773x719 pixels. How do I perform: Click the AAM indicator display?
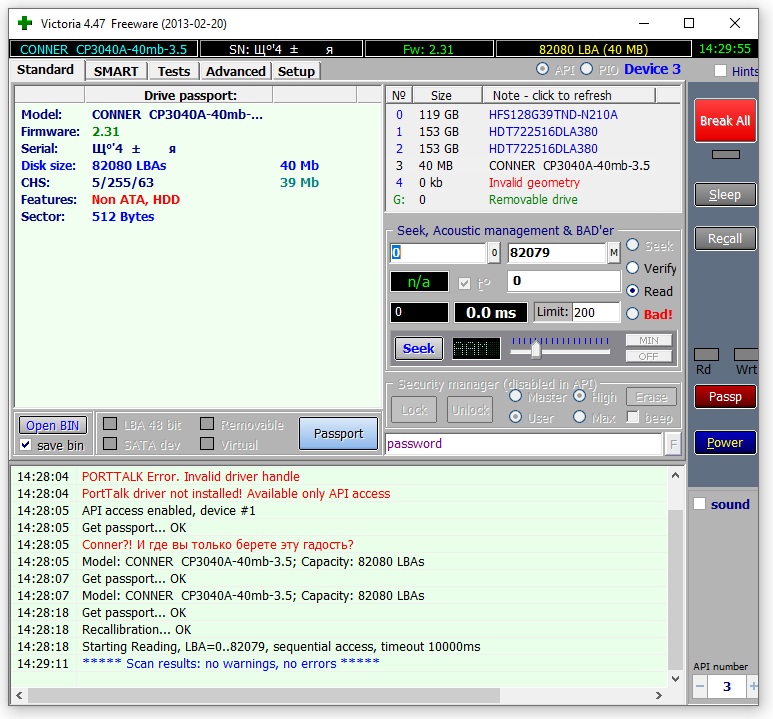pos(476,349)
